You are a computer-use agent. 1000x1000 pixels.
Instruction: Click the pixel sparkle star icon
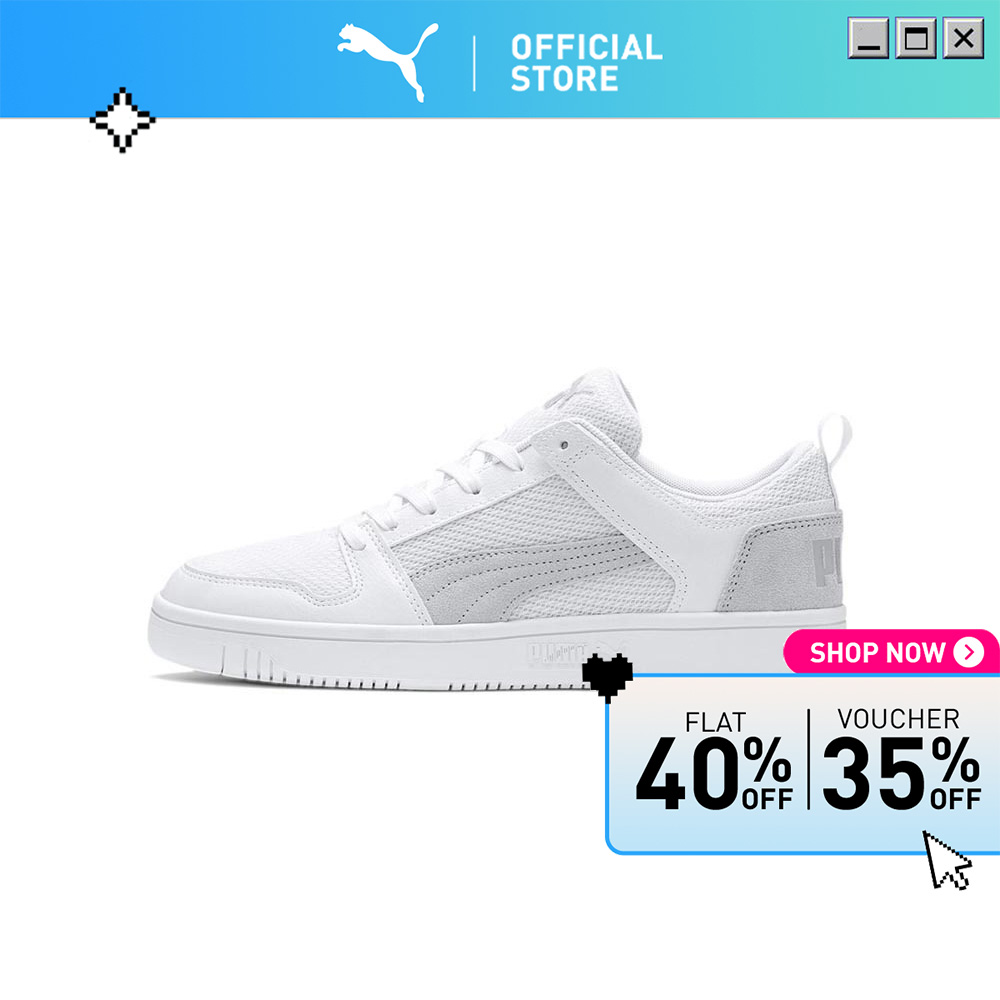click(122, 120)
